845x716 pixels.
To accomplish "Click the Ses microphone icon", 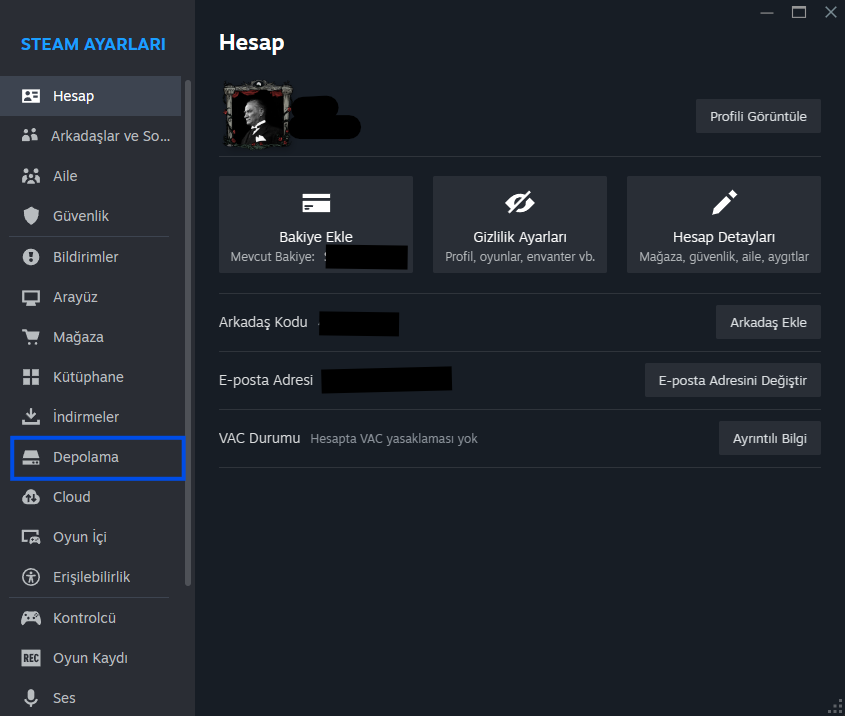I will click(x=31, y=698).
